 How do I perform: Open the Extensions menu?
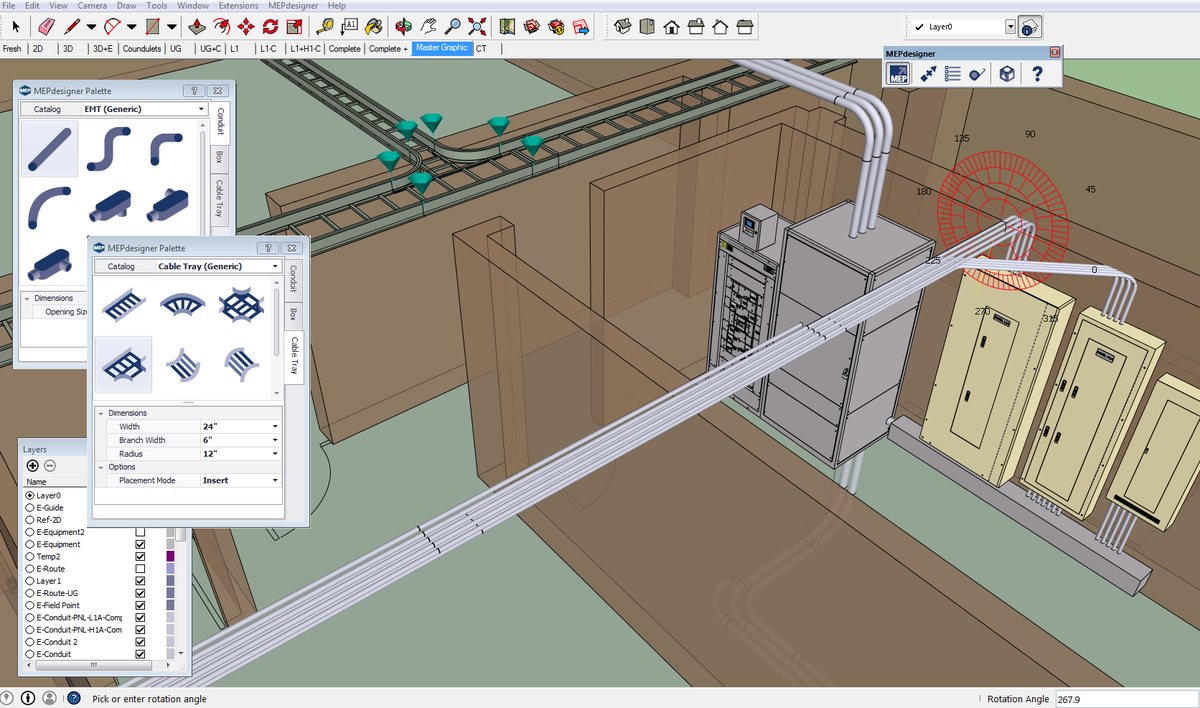(x=239, y=6)
